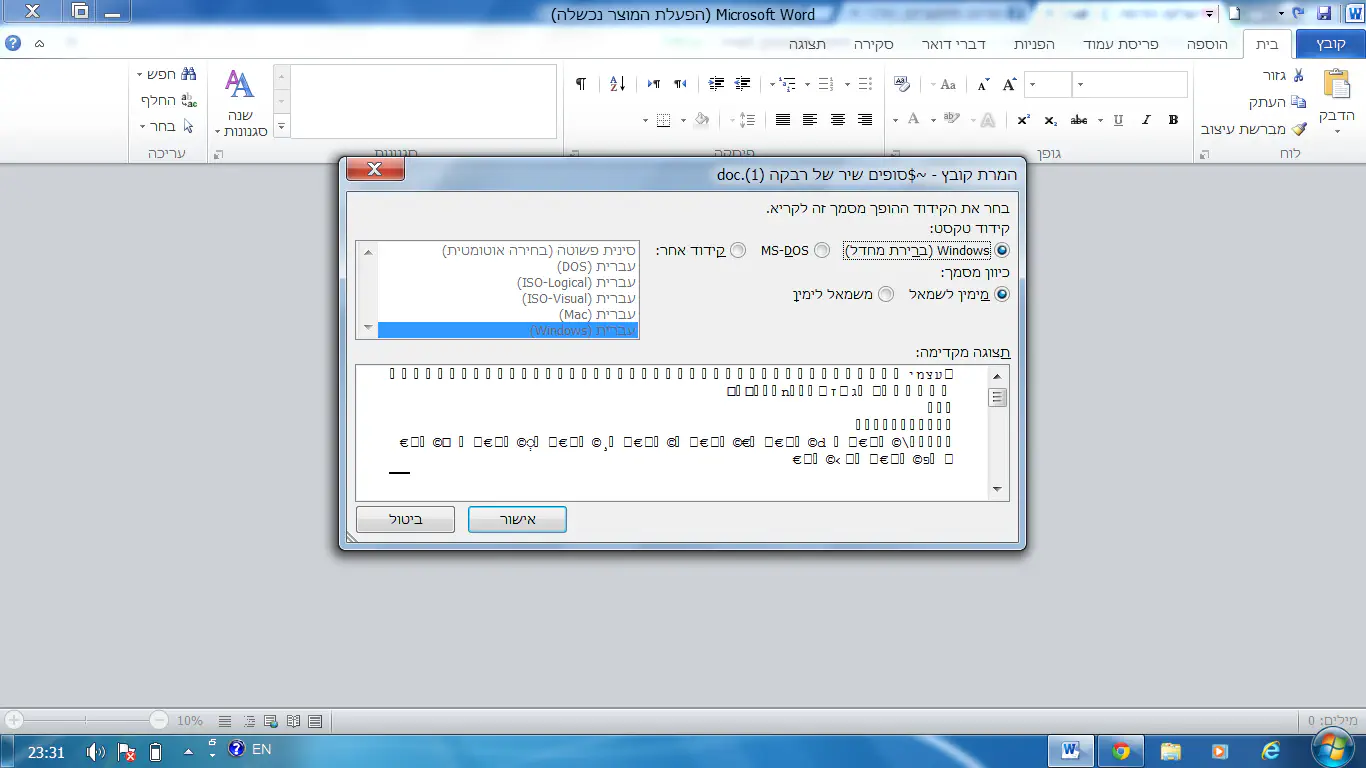Screen dimensions: 1366x768
Task: Confirm with the אישור button
Action: (517, 519)
